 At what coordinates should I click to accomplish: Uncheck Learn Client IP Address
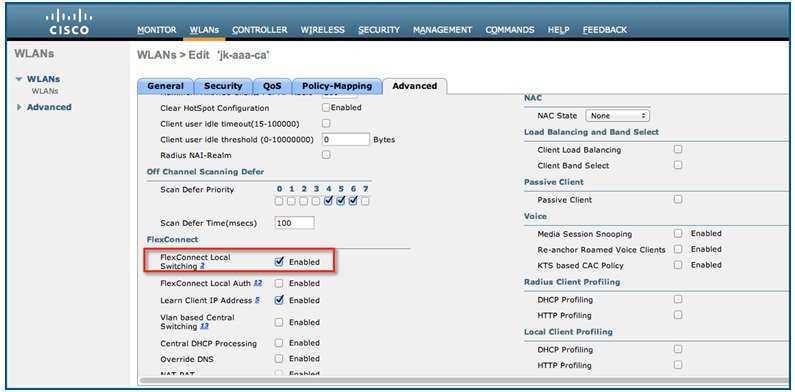tap(279, 300)
